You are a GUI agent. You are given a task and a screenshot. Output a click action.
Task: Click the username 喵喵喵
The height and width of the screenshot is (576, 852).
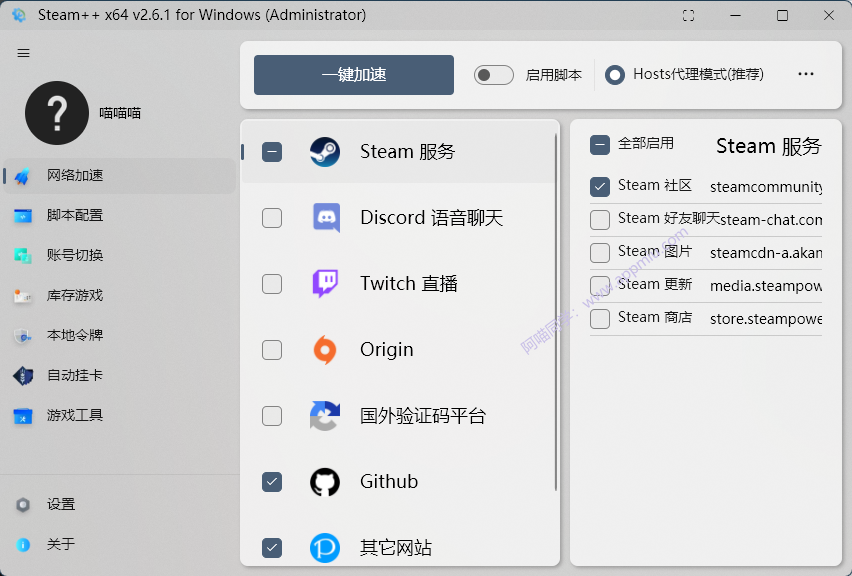120,113
